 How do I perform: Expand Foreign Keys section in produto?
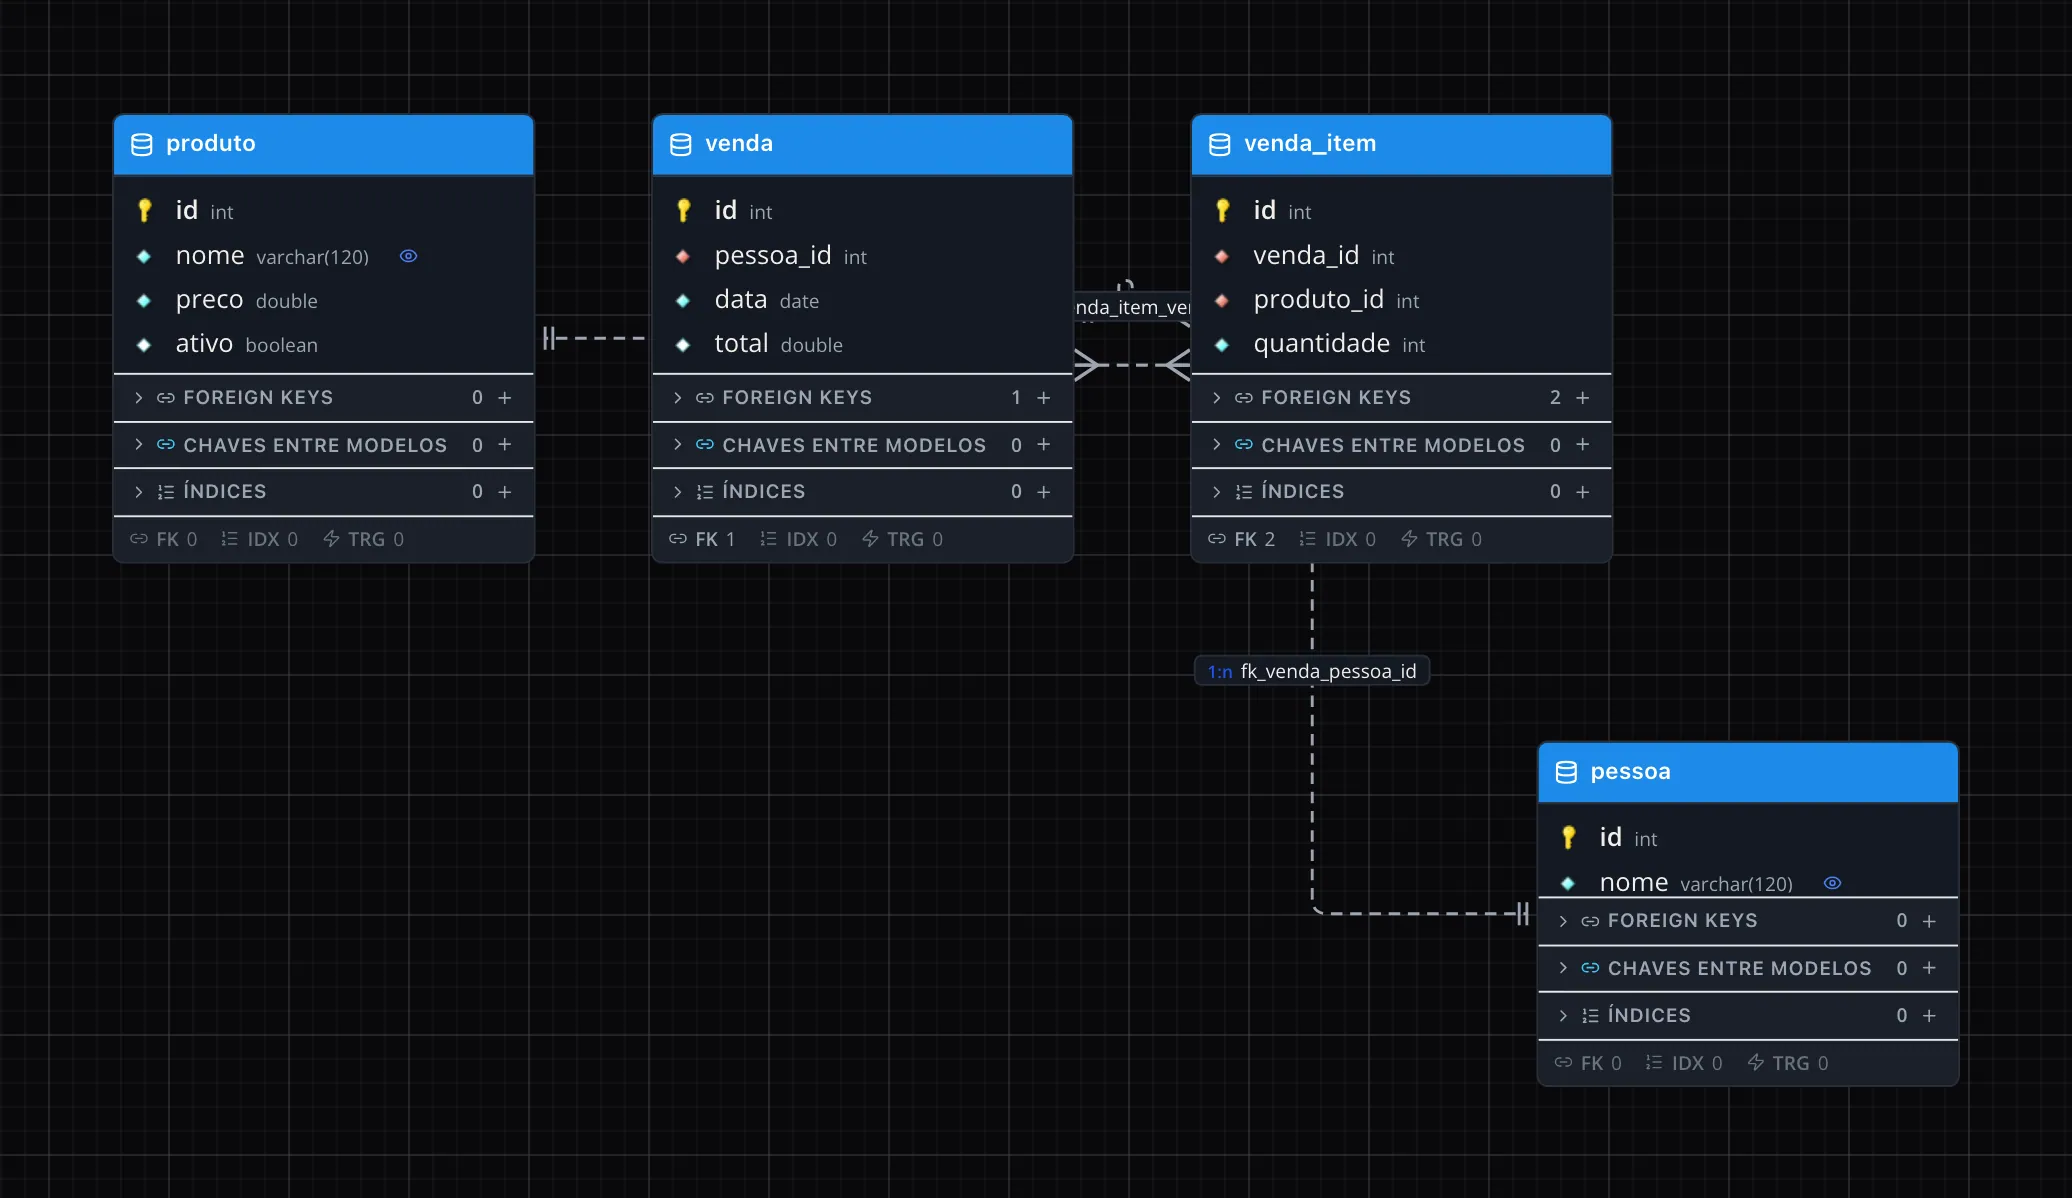tap(138, 398)
